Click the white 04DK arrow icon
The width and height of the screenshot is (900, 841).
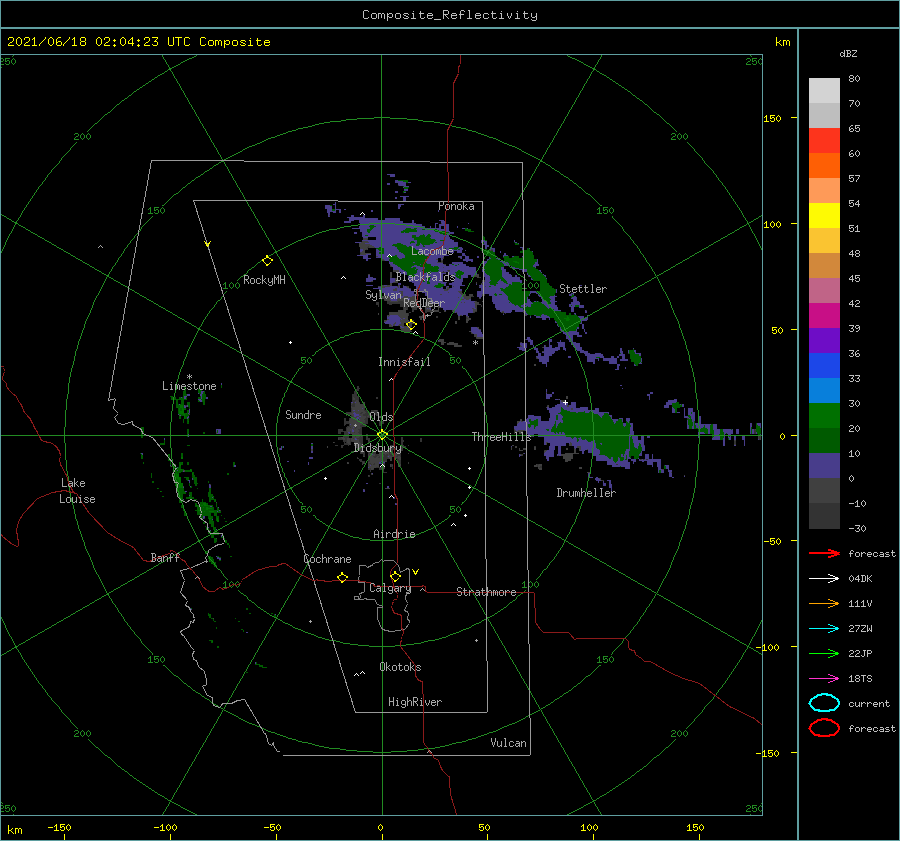coord(824,579)
